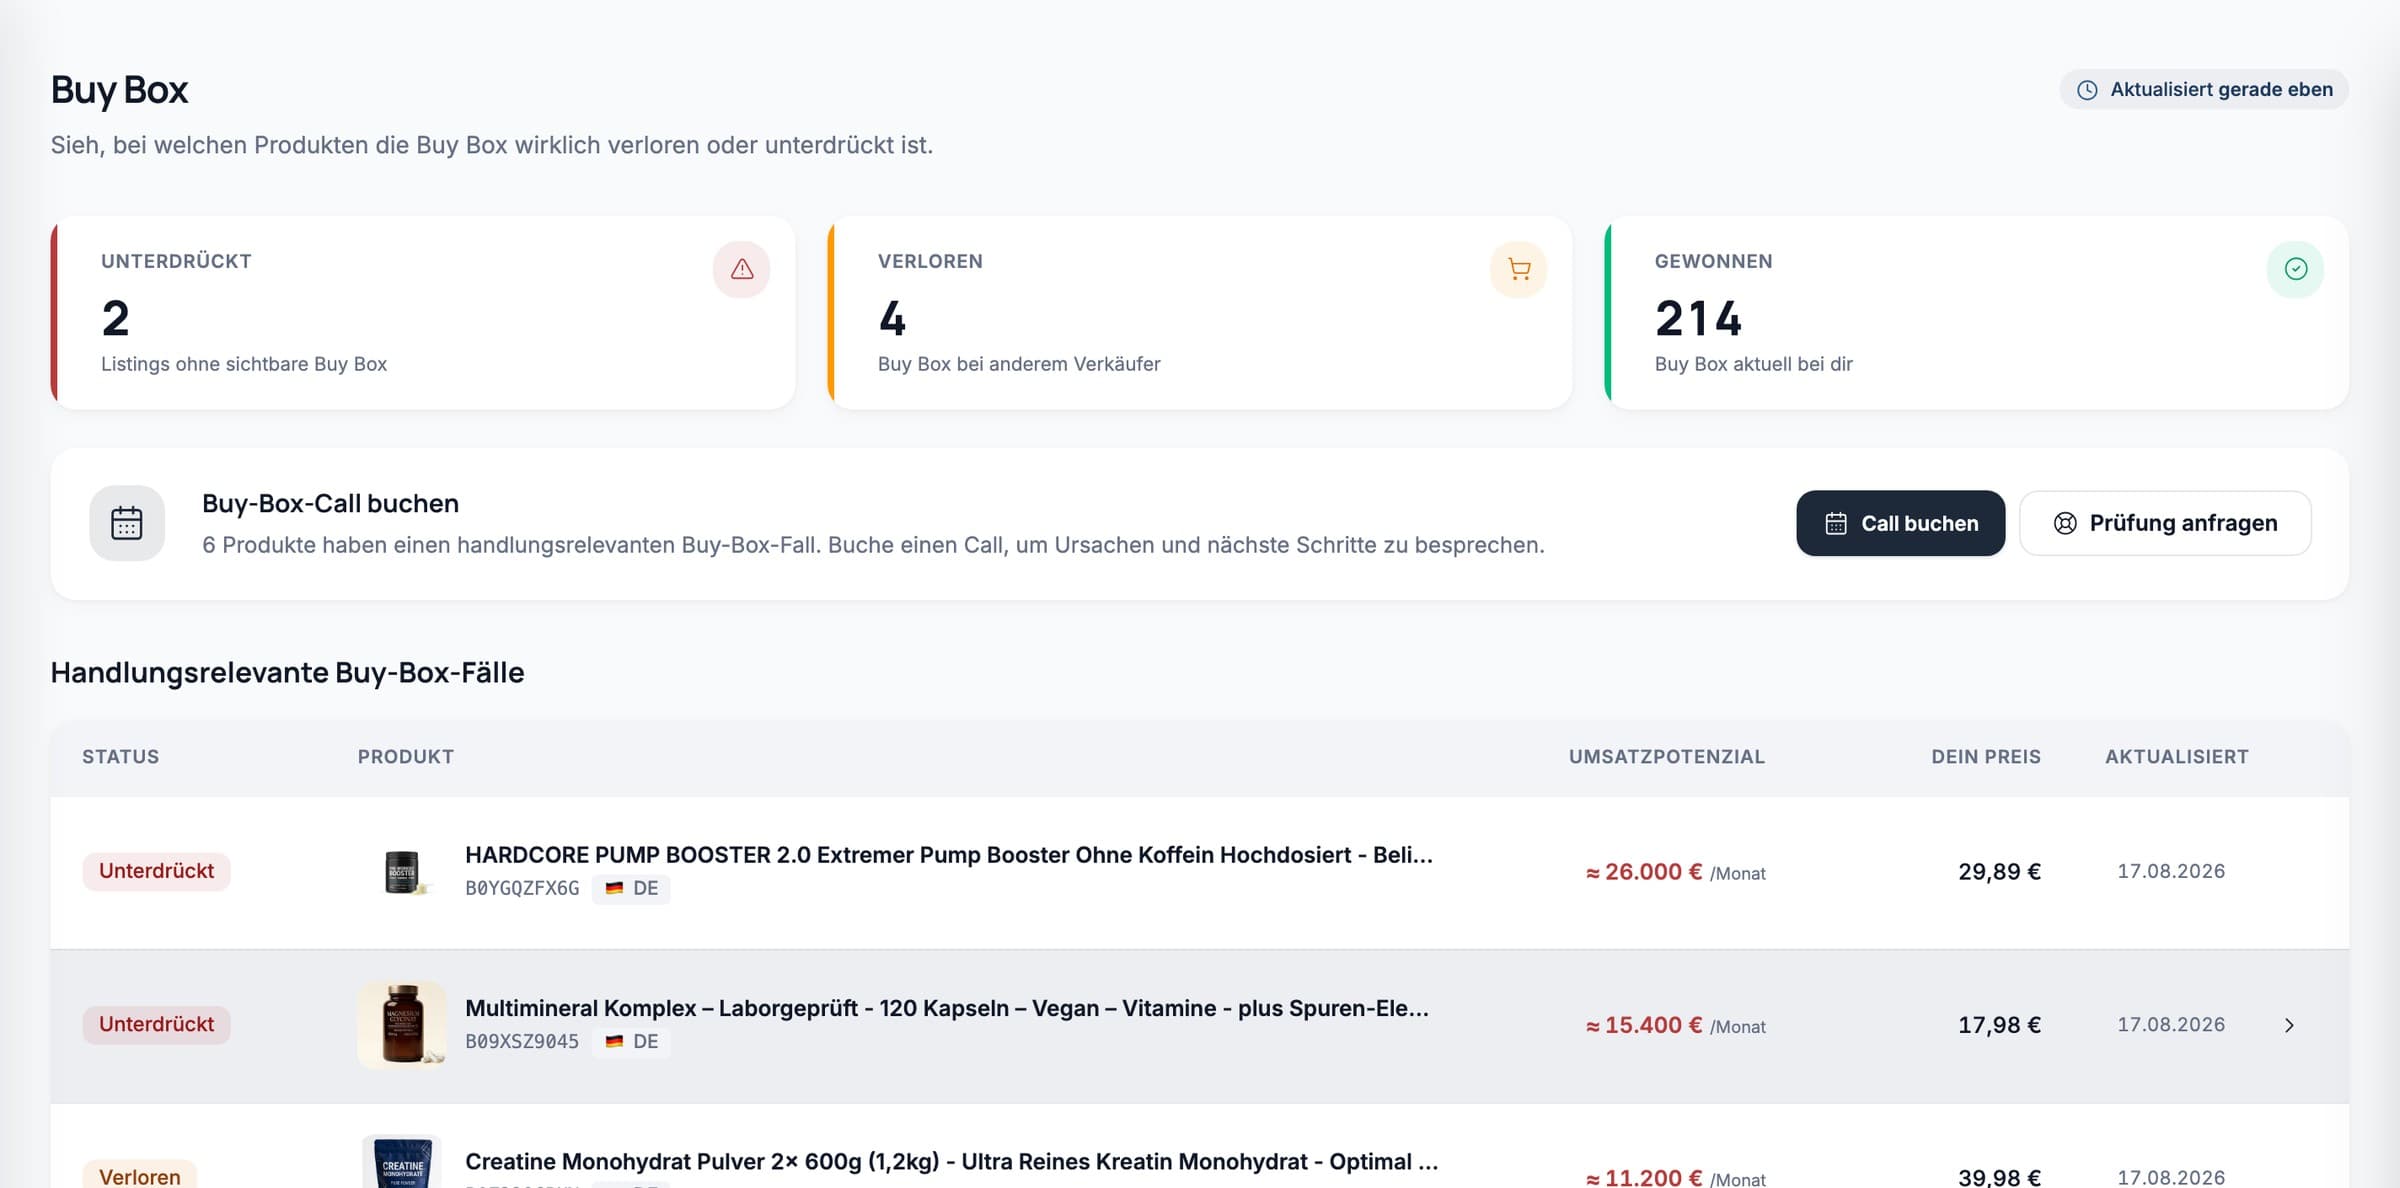Click the Unterdrückt badge in the Multimineral Komplex row
The width and height of the screenshot is (2400, 1188).
(156, 1024)
